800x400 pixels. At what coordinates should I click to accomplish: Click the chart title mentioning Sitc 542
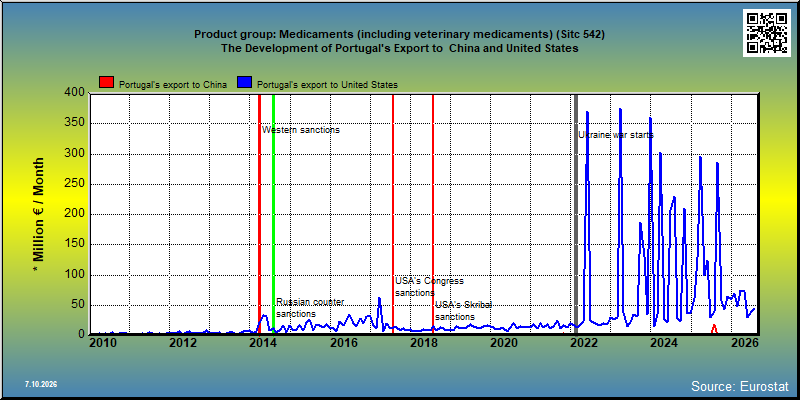click(x=399, y=35)
